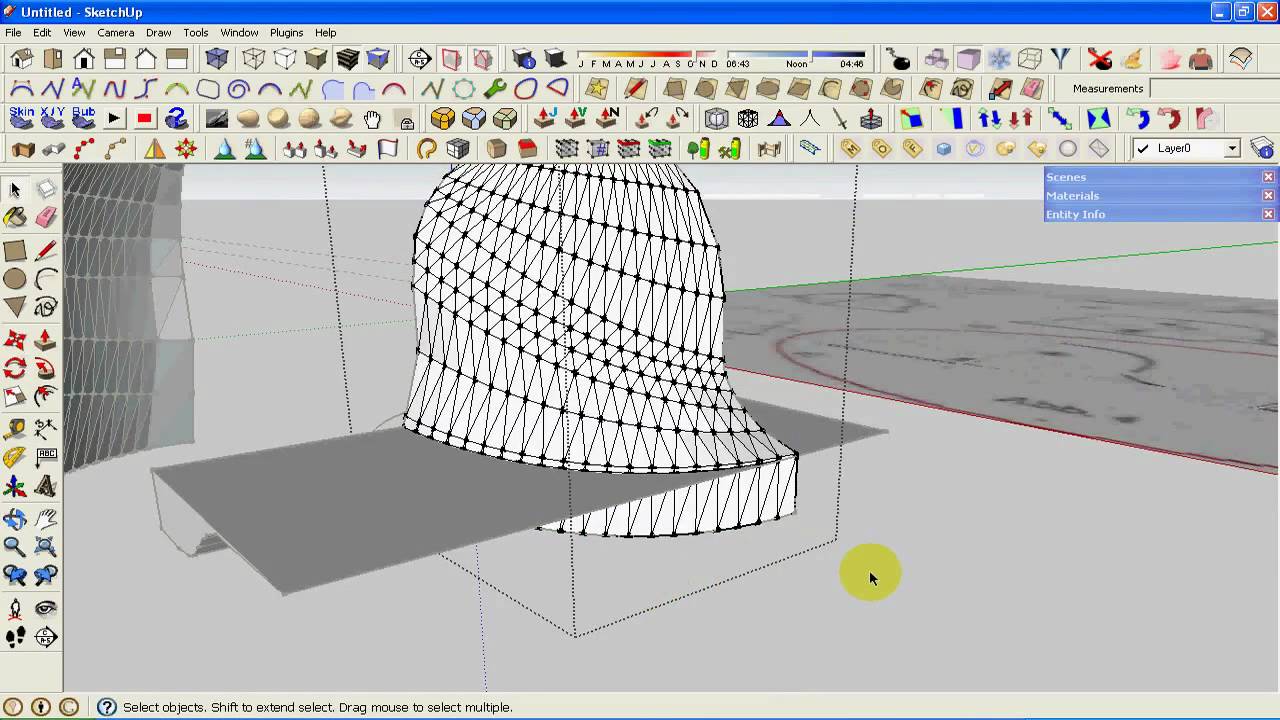This screenshot has width=1280, height=720.
Task: Select the Polygon tool
Action: point(15,307)
